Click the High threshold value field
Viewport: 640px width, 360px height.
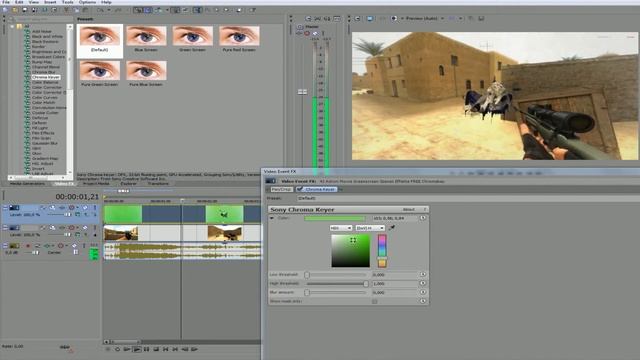point(395,284)
